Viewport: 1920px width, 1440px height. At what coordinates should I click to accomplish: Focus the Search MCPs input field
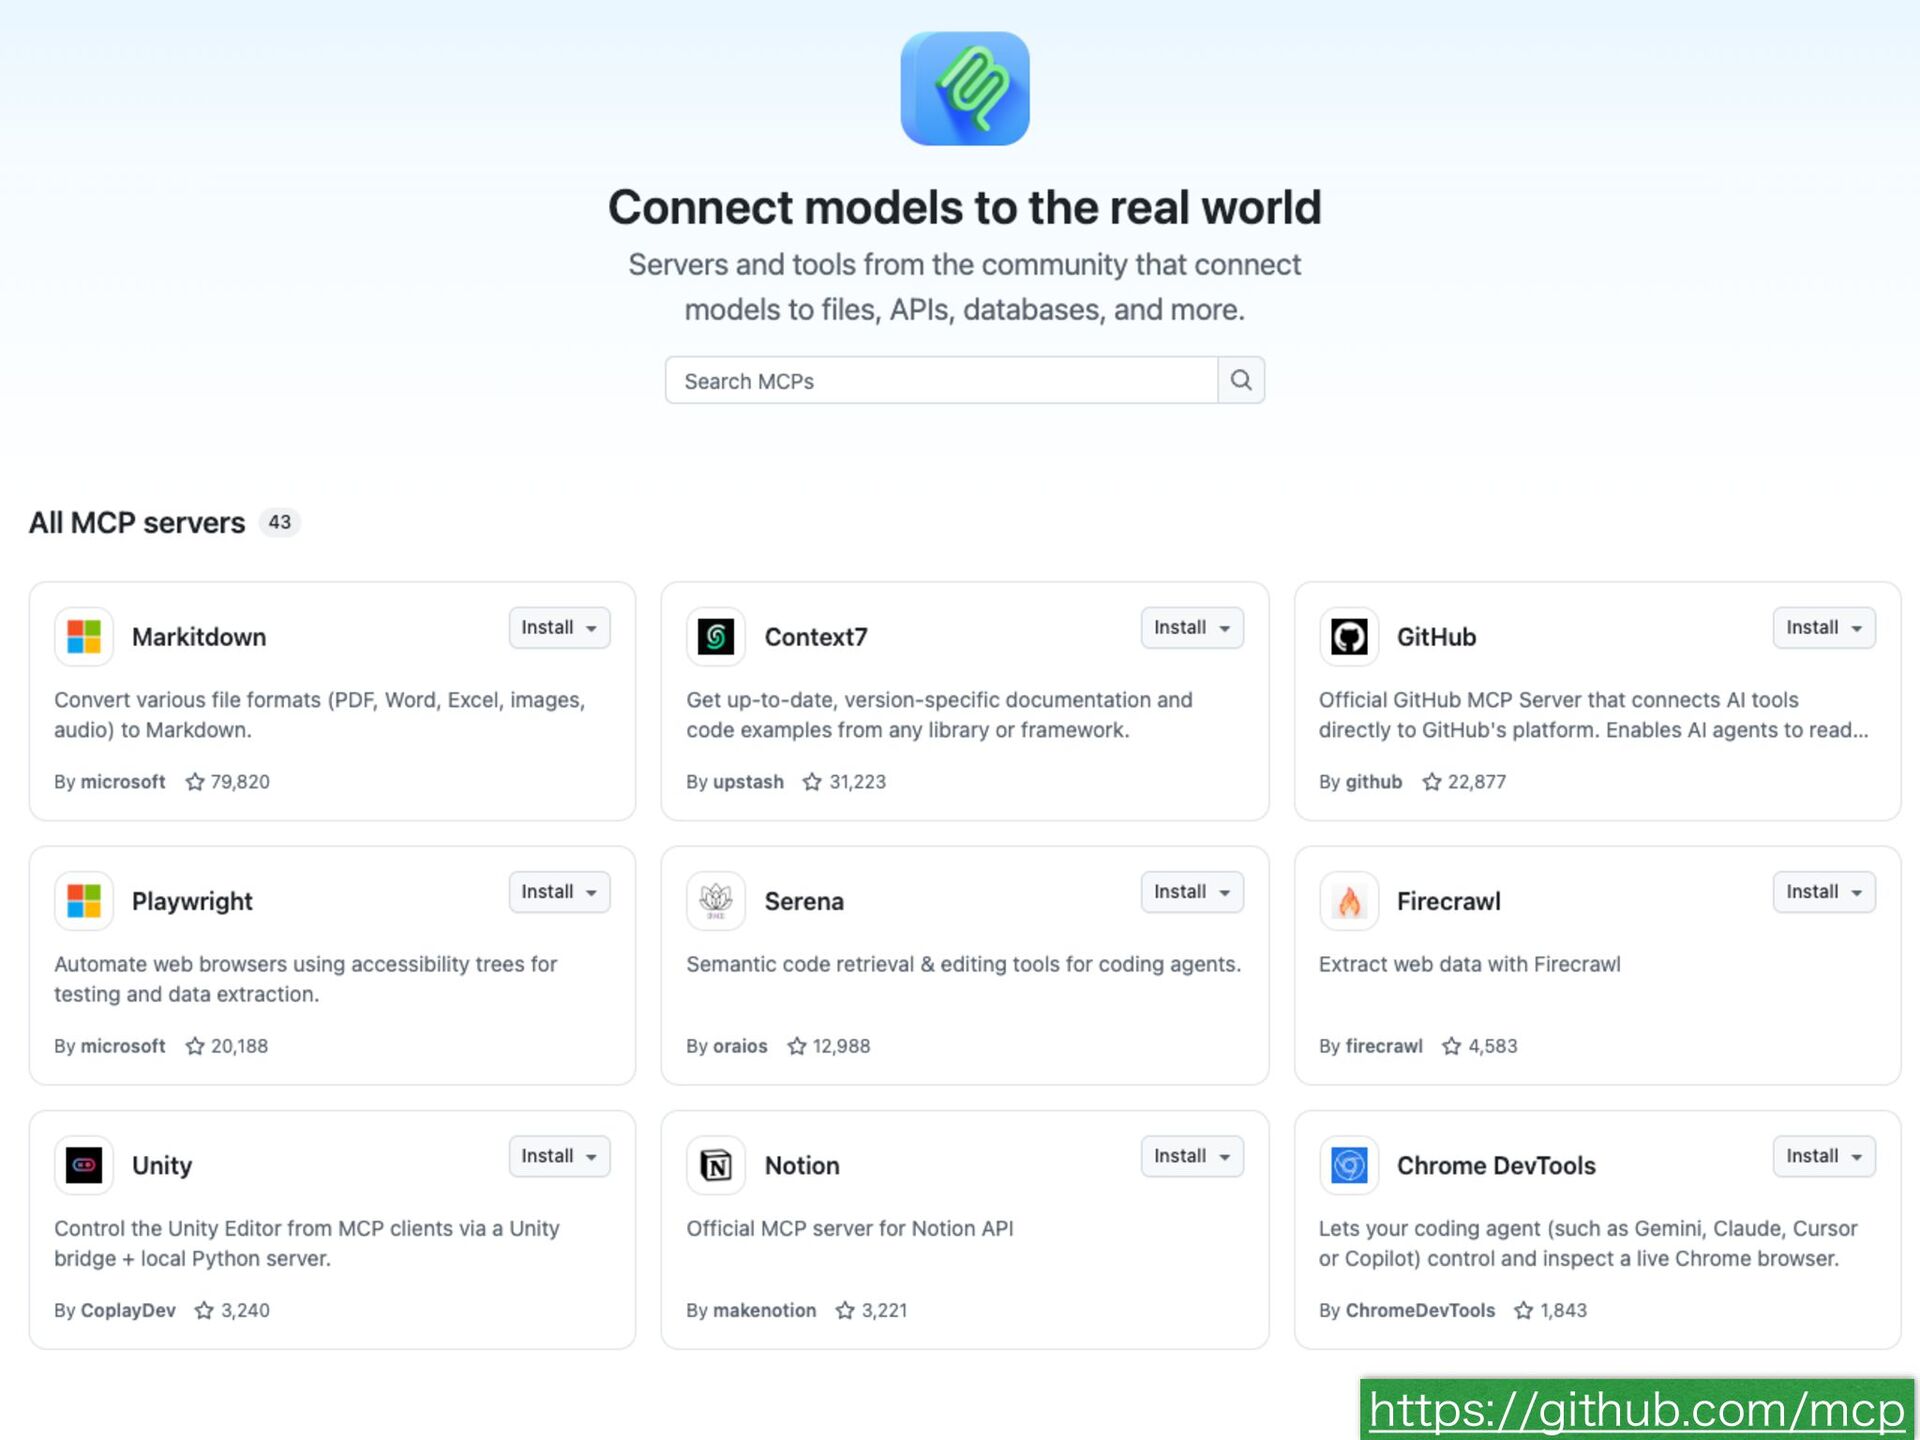(940, 381)
